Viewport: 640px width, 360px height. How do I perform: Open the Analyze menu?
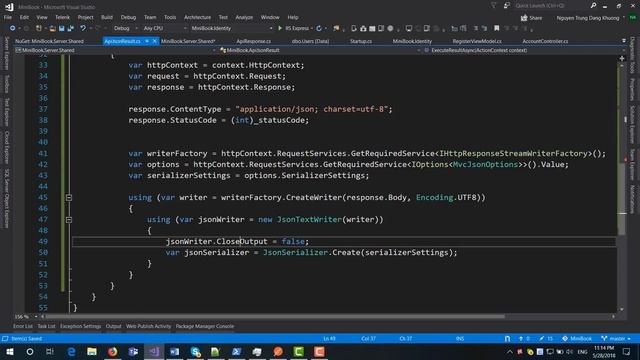tap(244, 17)
